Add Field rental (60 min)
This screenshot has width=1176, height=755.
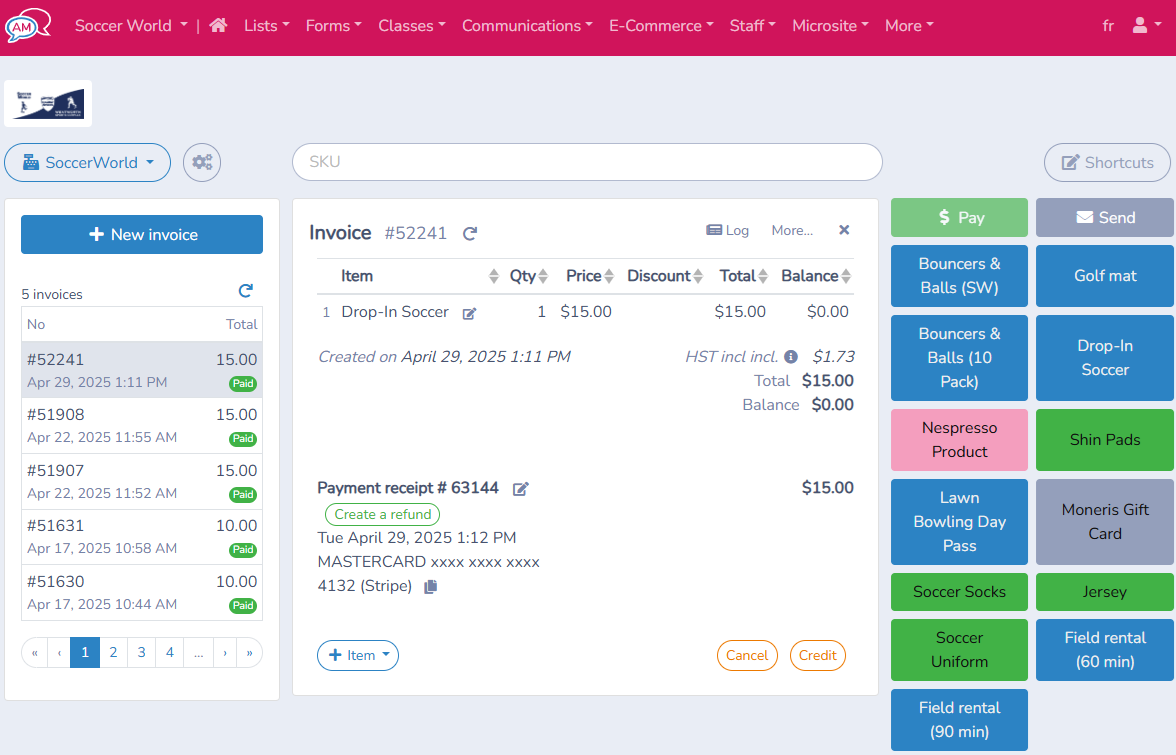1105,649
